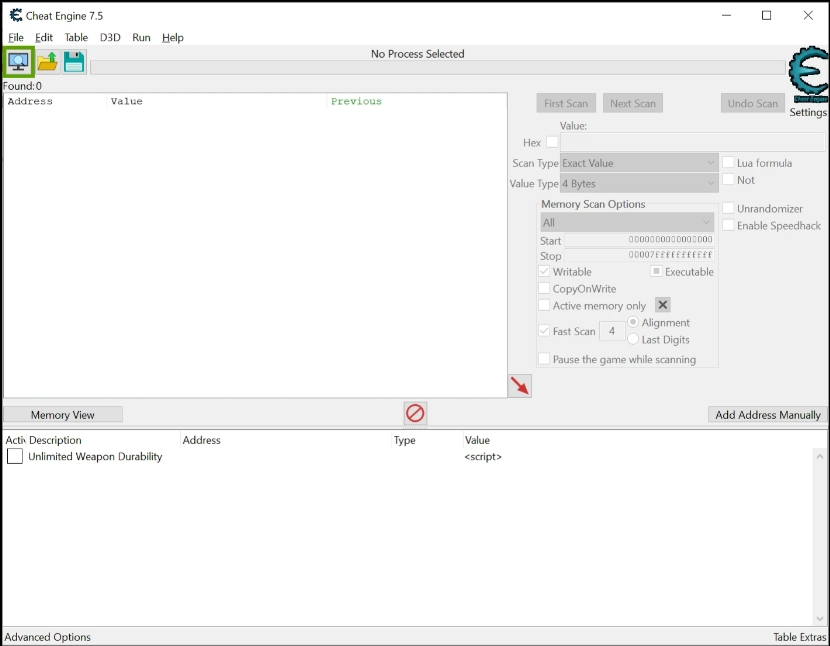The height and width of the screenshot is (646, 830).
Task: Toggle the Writable checkbox
Action: click(544, 271)
